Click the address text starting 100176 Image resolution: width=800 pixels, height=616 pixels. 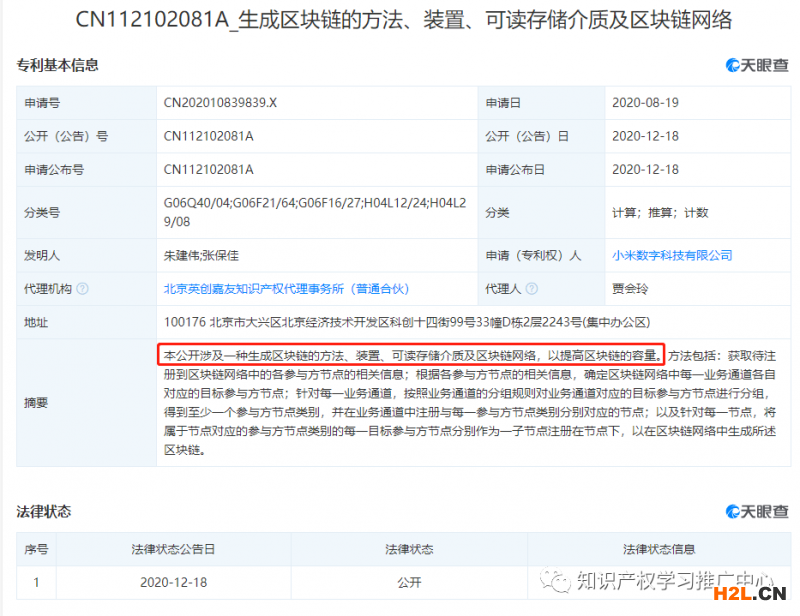[407, 323]
